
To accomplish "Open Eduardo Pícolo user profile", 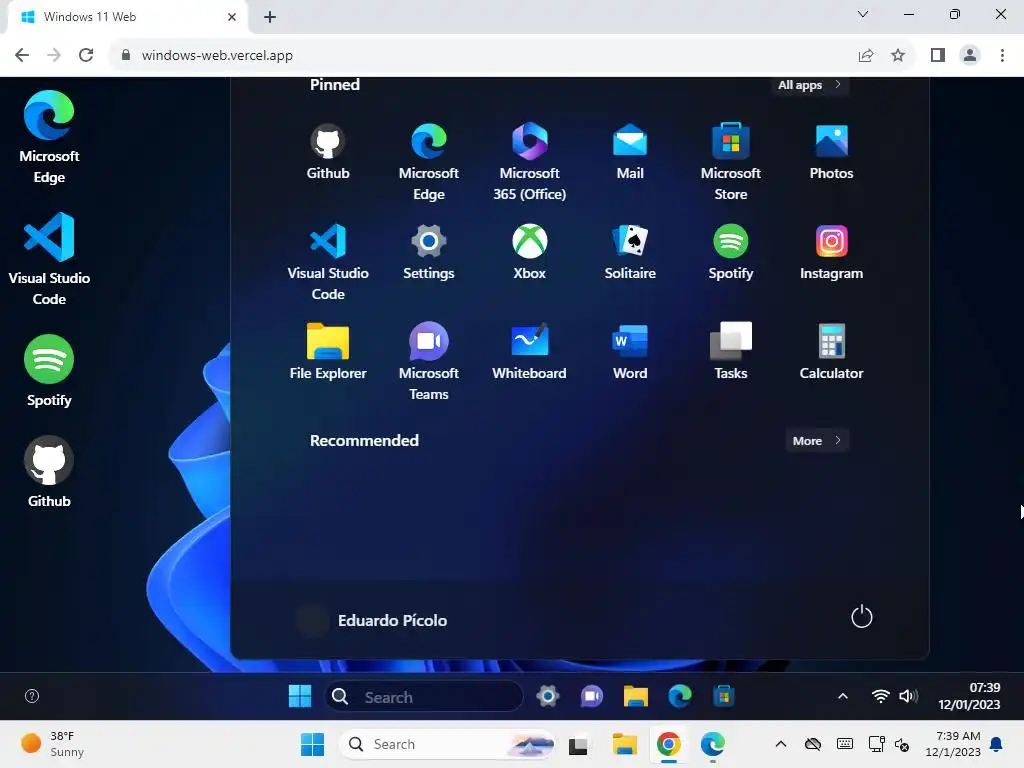I will [x=372, y=620].
